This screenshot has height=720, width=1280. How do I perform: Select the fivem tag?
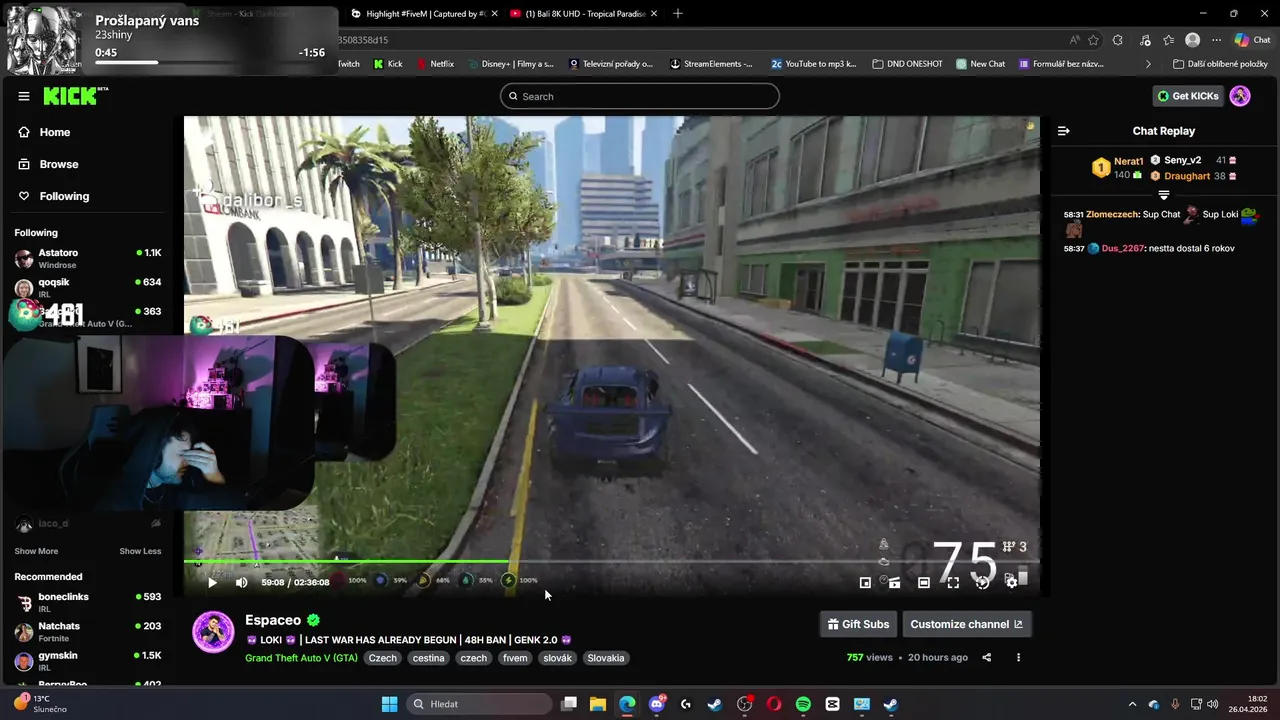tap(515, 658)
